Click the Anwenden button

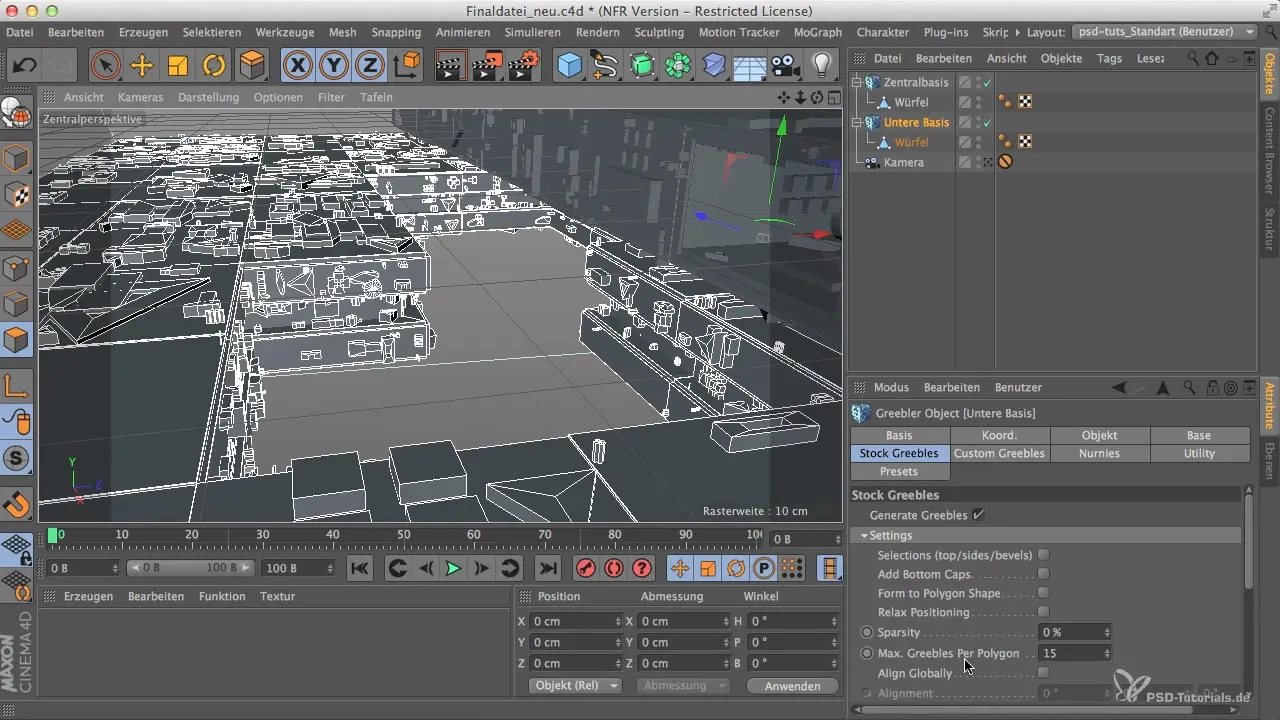click(792, 686)
